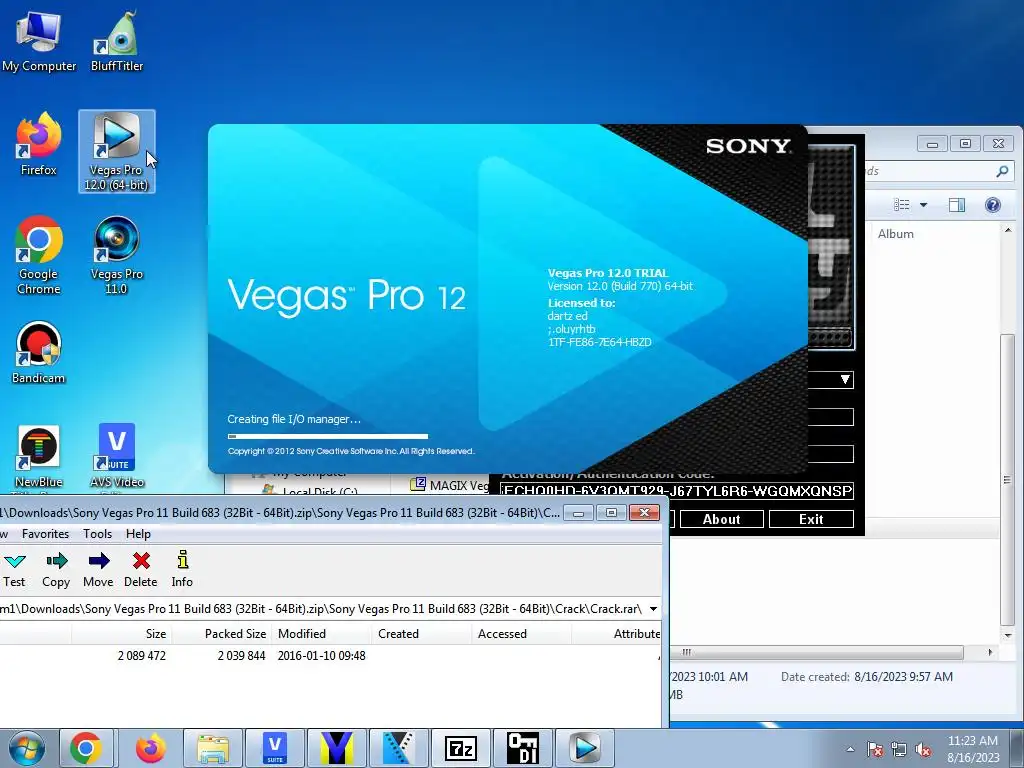Click the keygen activation code field

tap(677, 491)
